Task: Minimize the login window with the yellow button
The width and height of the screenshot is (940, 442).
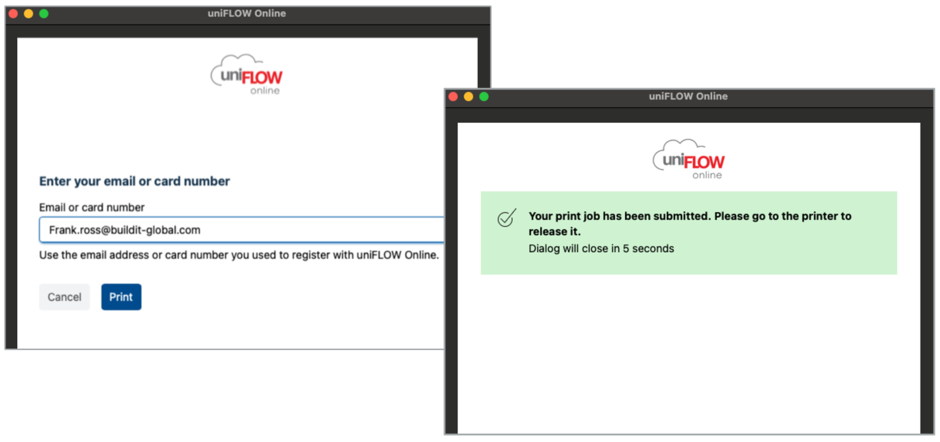Action: click(28, 14)
